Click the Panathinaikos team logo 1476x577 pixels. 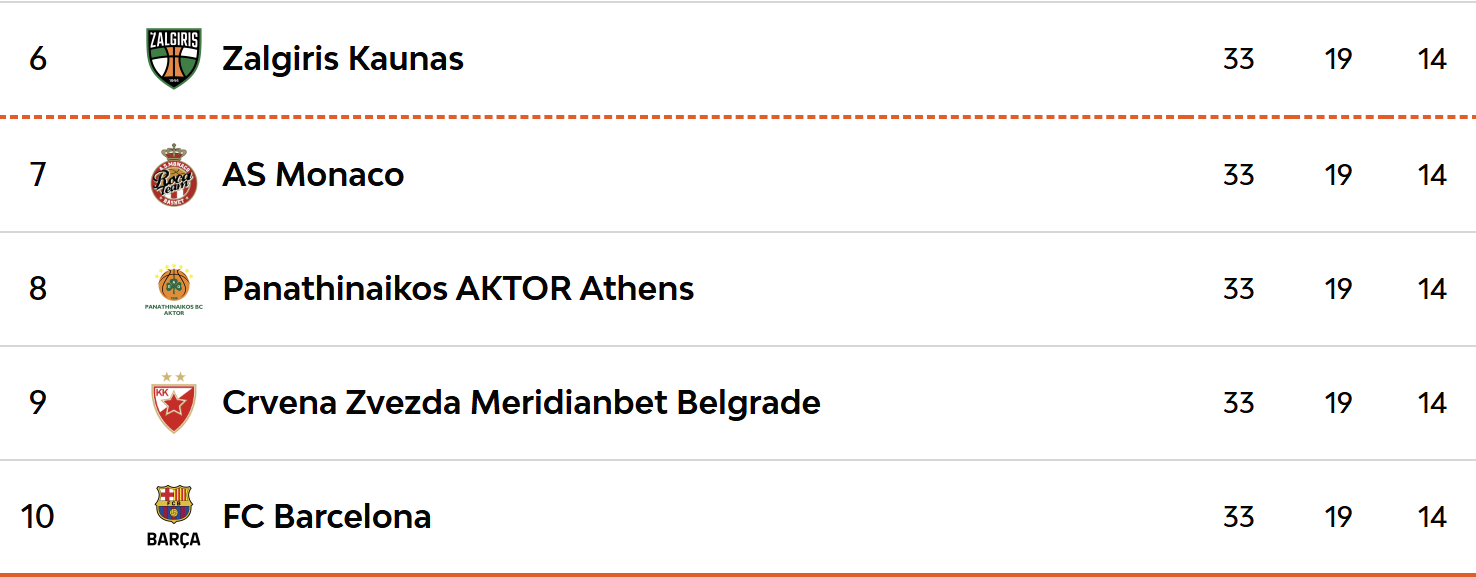tap(174, 289)
